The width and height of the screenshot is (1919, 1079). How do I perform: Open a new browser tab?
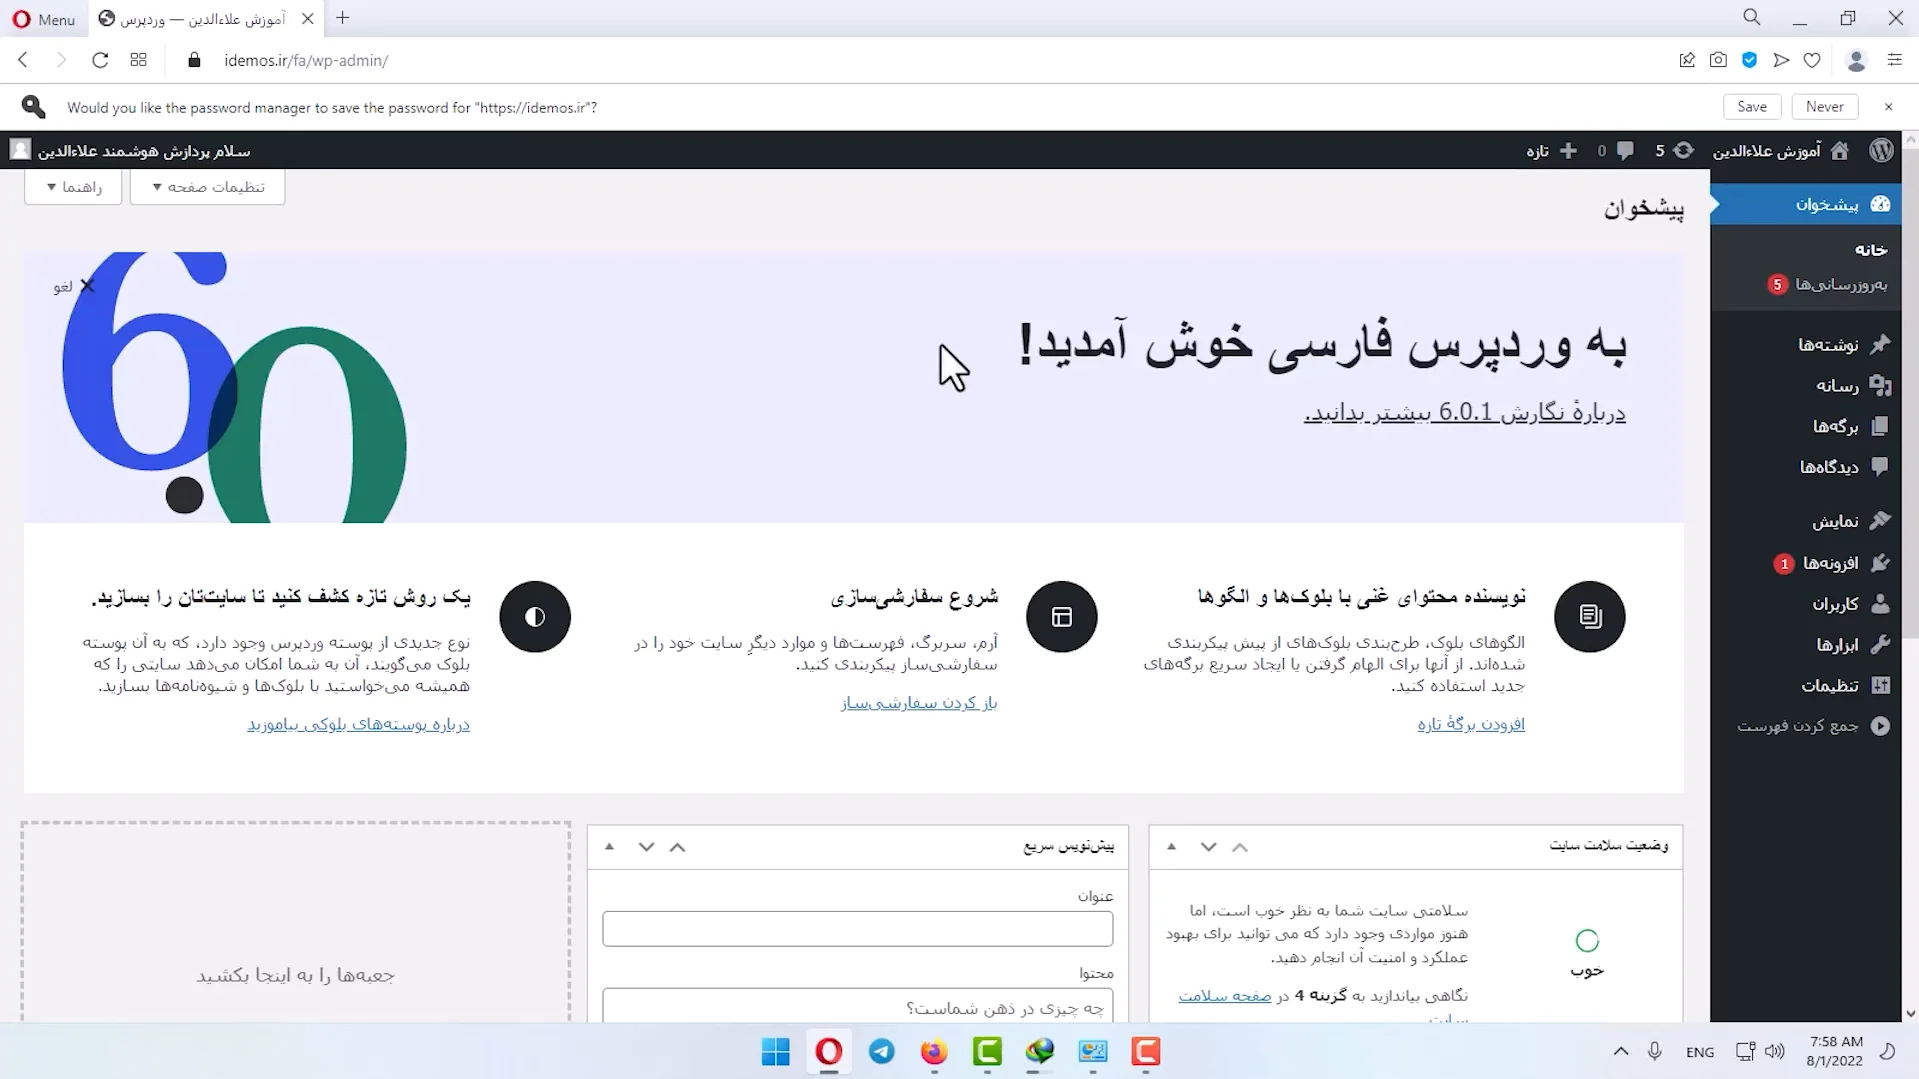coord(343,18)
